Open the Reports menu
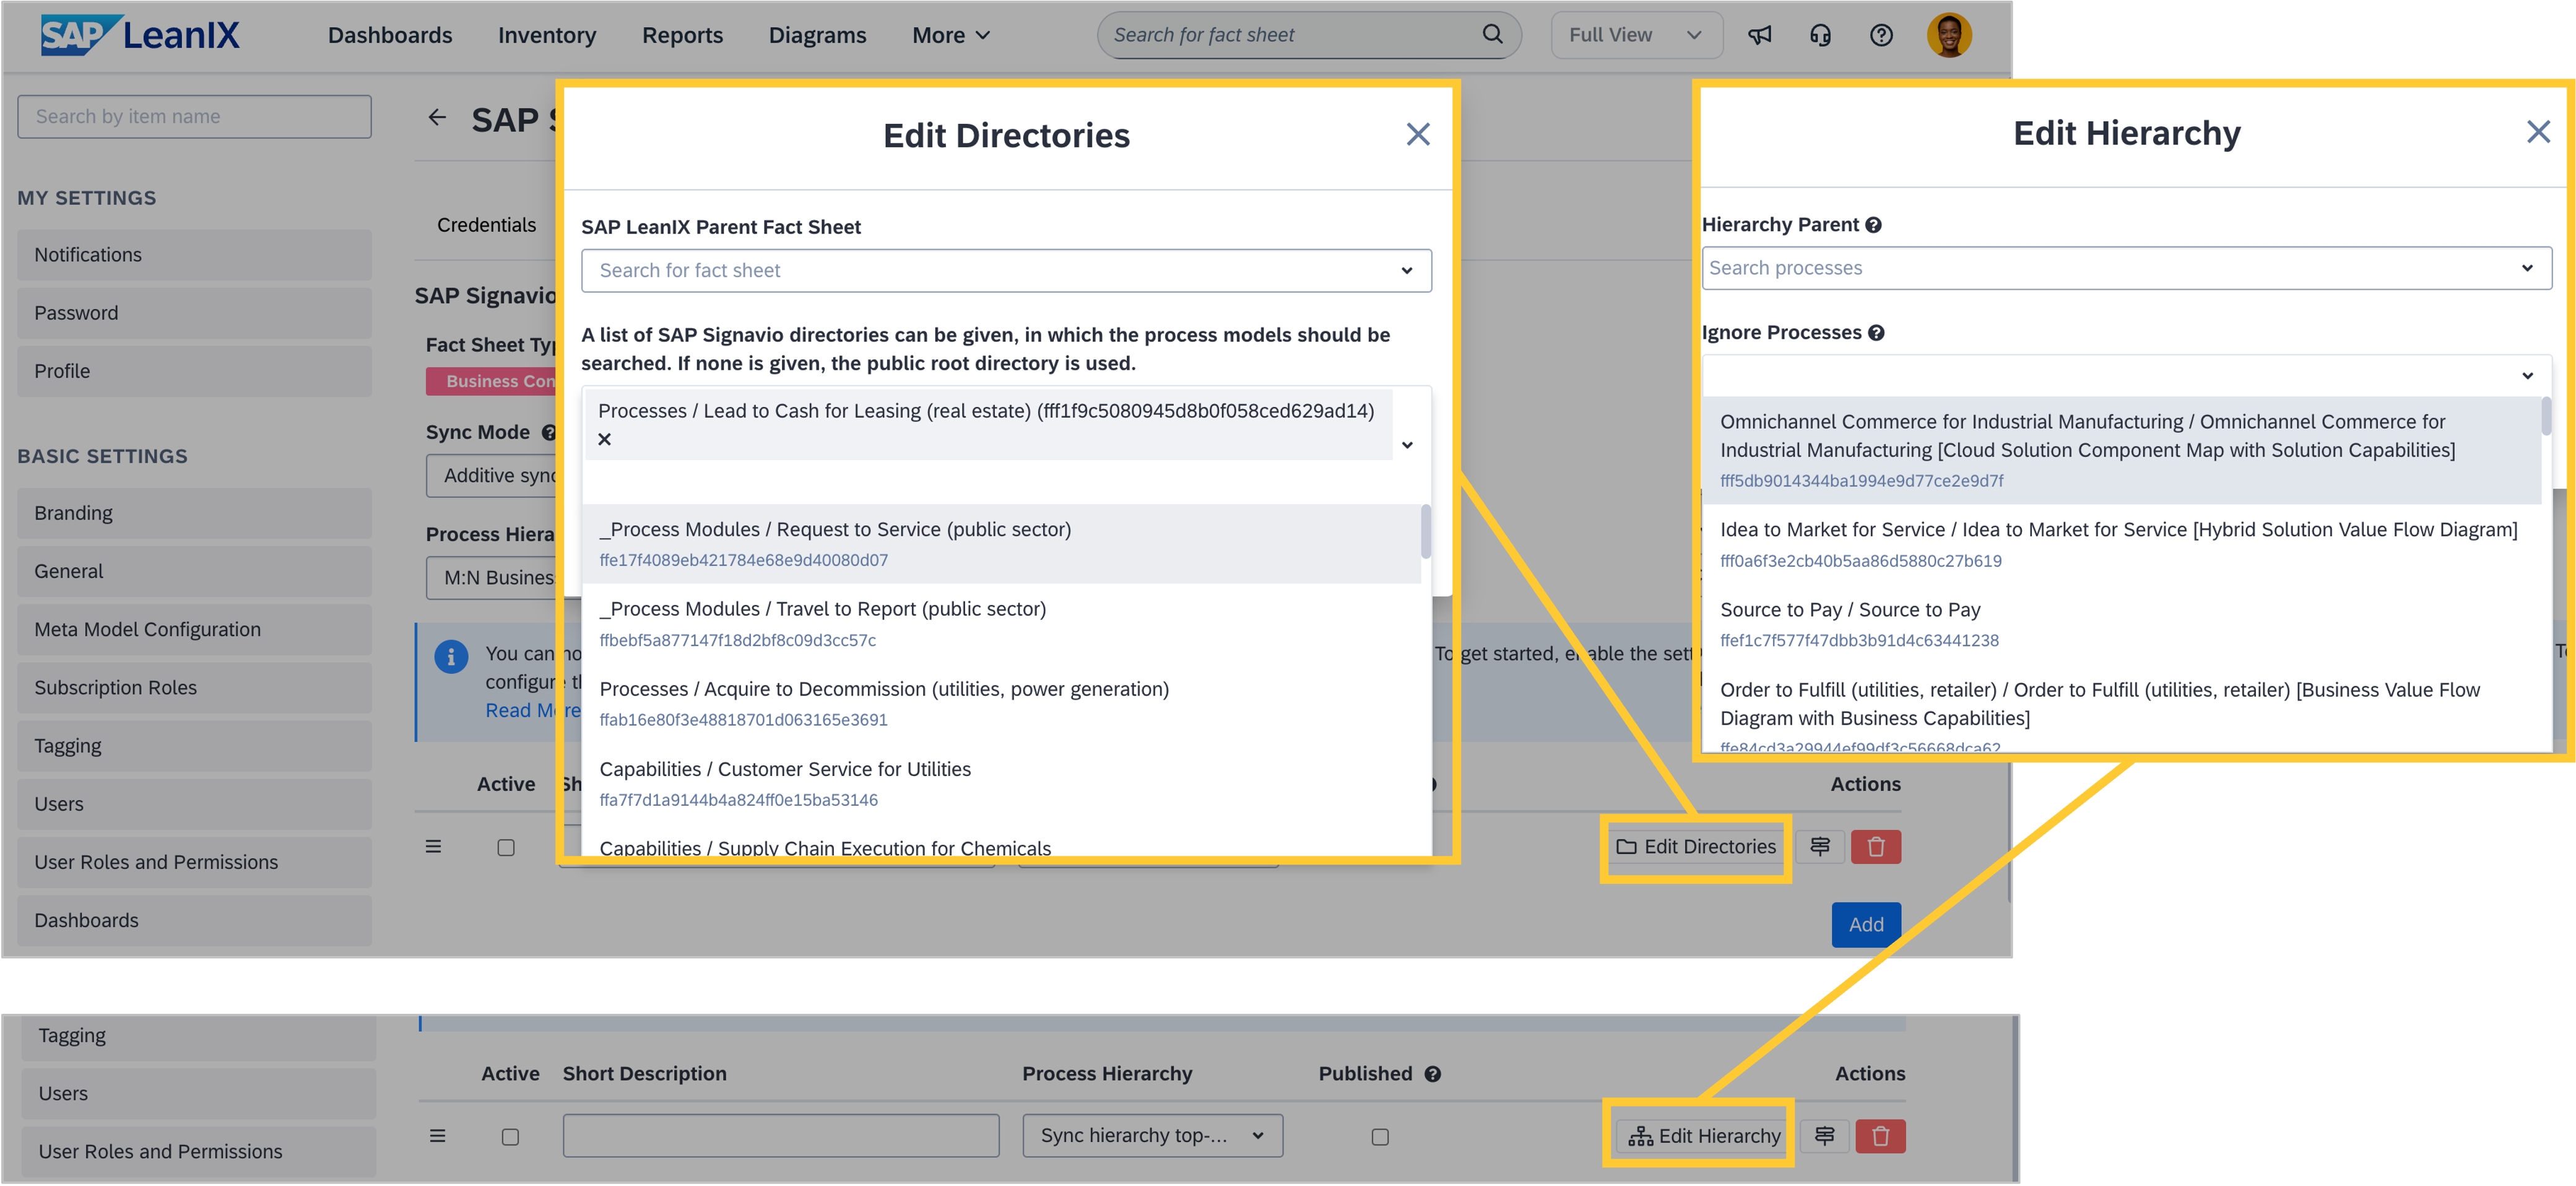 [682, 35]
